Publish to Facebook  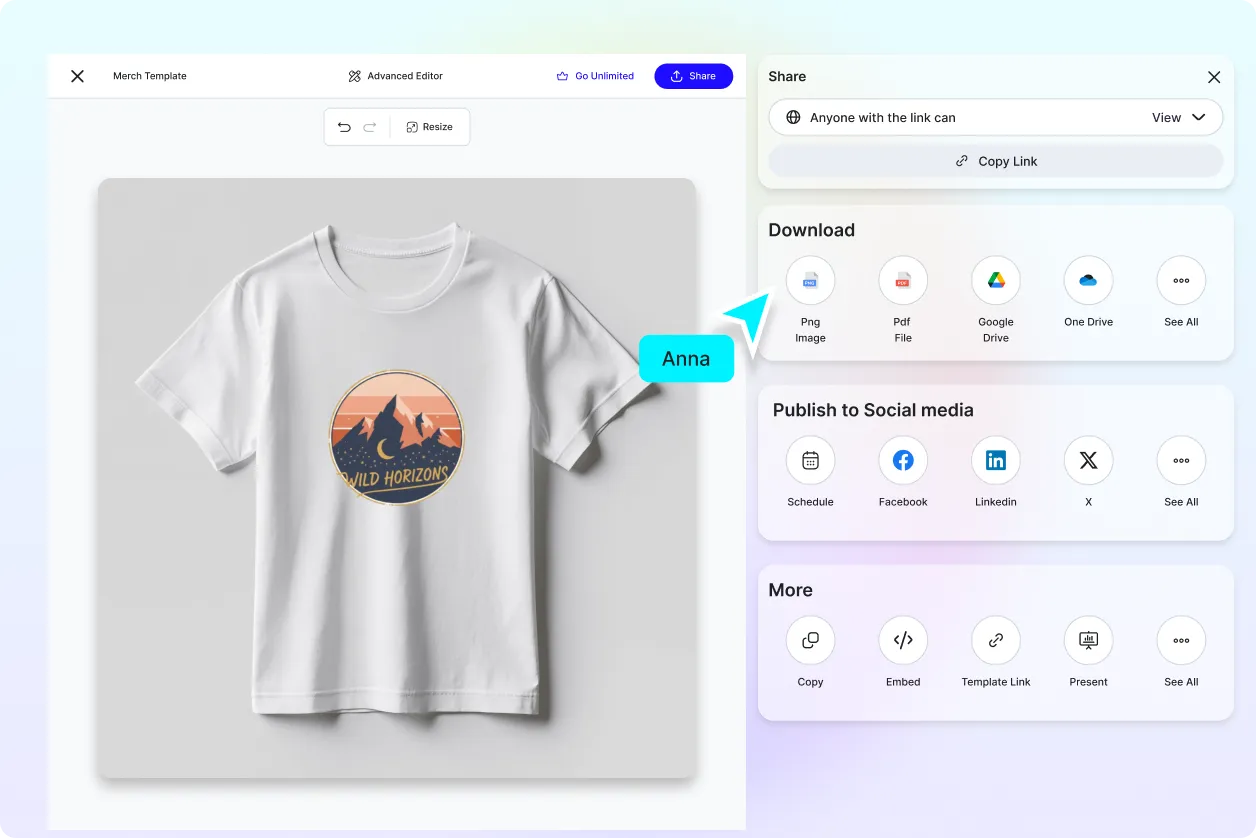pyautogui.click(x=903, y=460)
